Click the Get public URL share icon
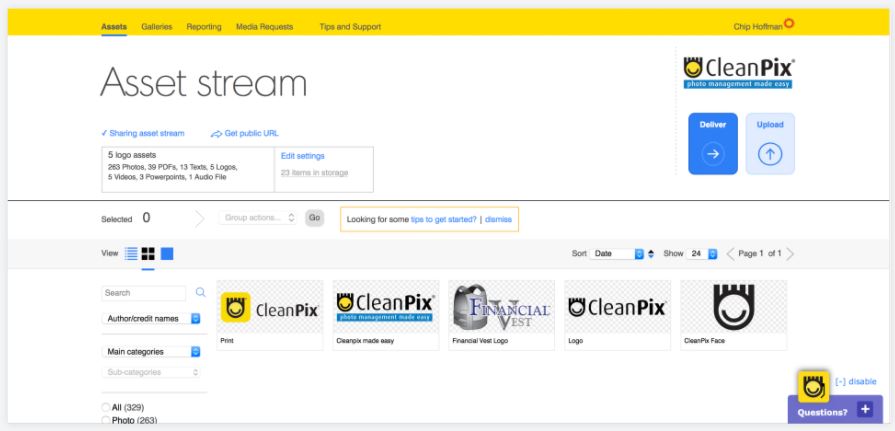 click(x=216, y=134)
